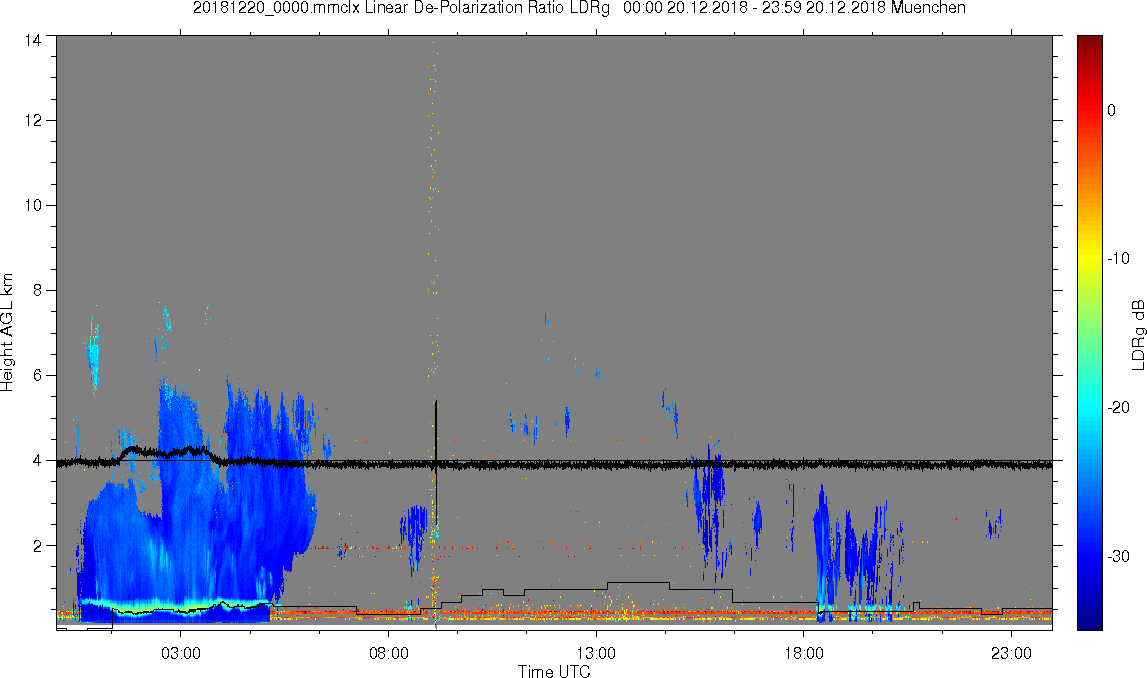Viewport: 1147px width, 678px height.
Task: Click the '4' height tick label
Action: point(37,461)
